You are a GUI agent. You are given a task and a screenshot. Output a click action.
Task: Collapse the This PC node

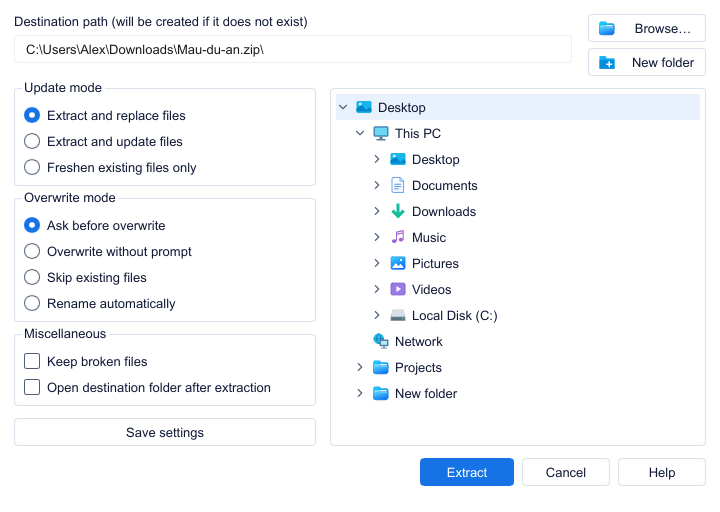pos(360,133)
